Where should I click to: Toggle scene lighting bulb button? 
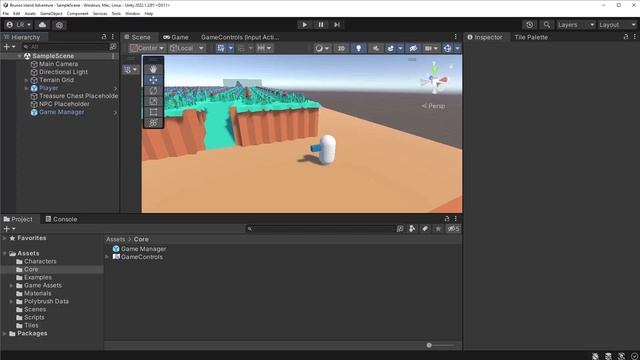click(358, 48)
